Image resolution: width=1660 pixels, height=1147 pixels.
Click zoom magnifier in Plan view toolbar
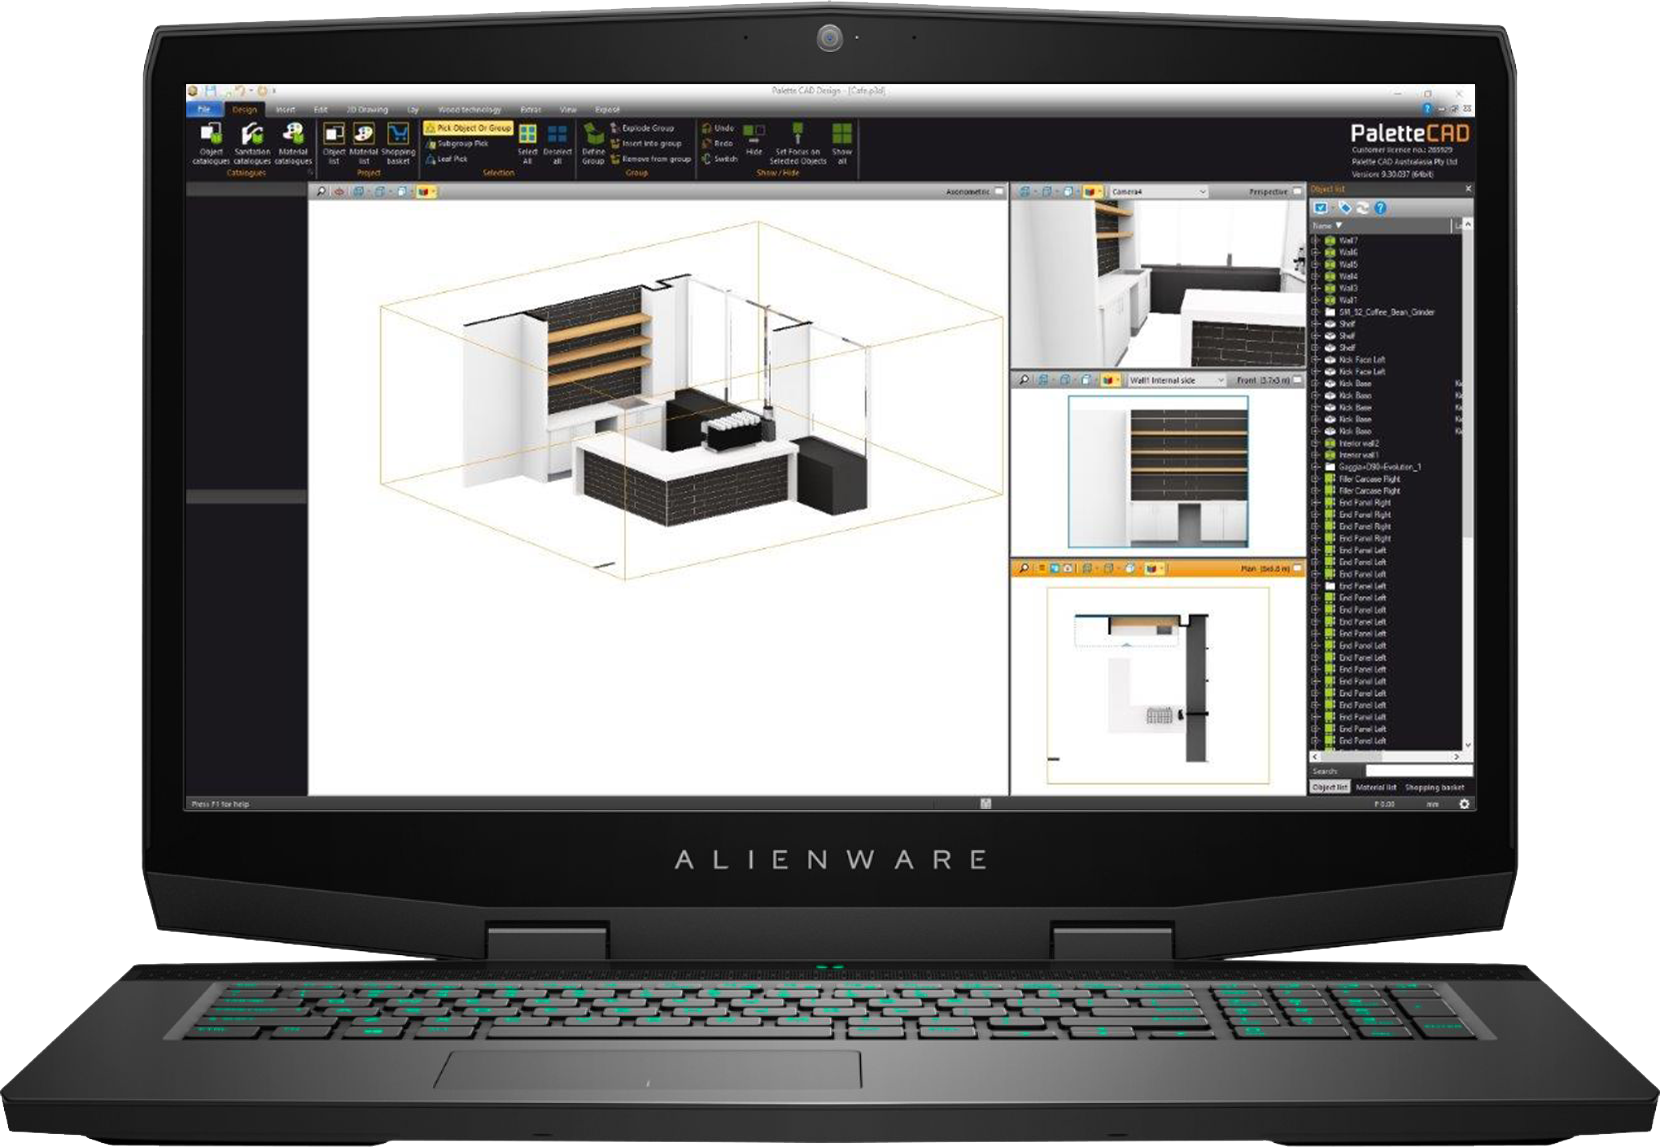(1024, 568)
